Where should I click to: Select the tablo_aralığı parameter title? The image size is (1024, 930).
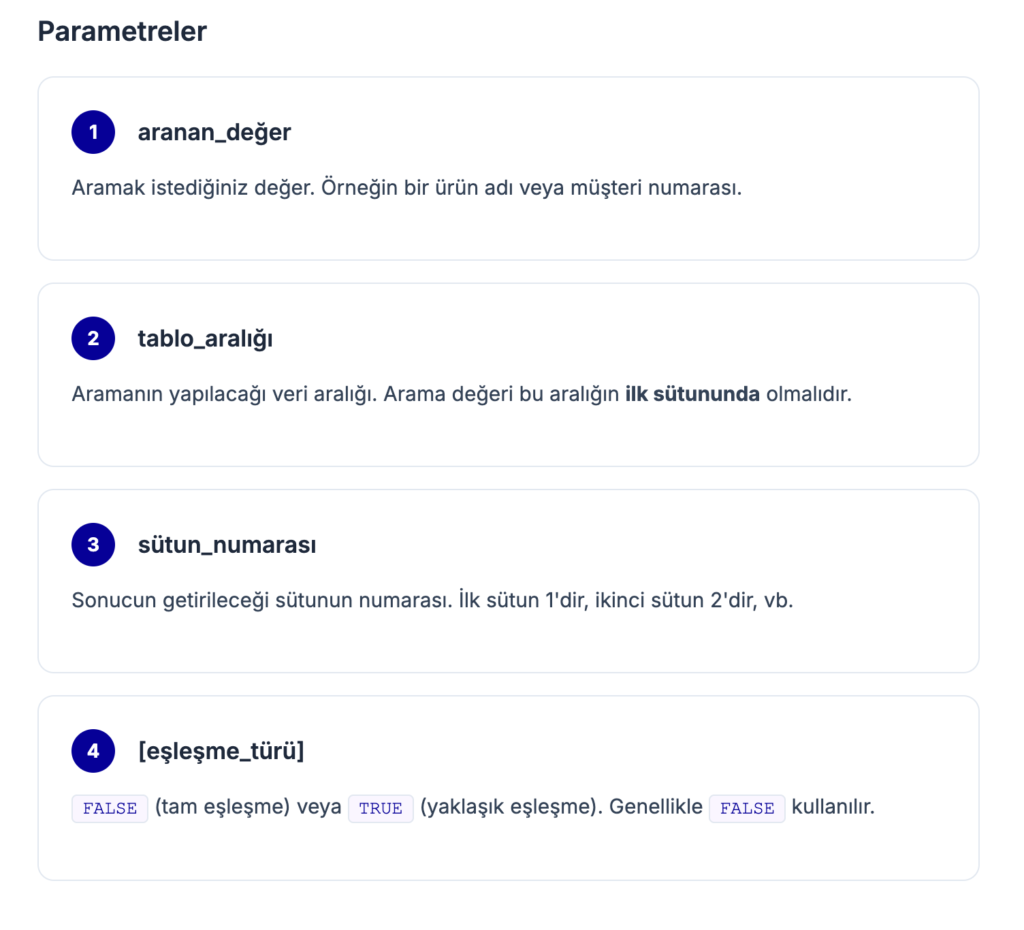click(x=205, y=338)
